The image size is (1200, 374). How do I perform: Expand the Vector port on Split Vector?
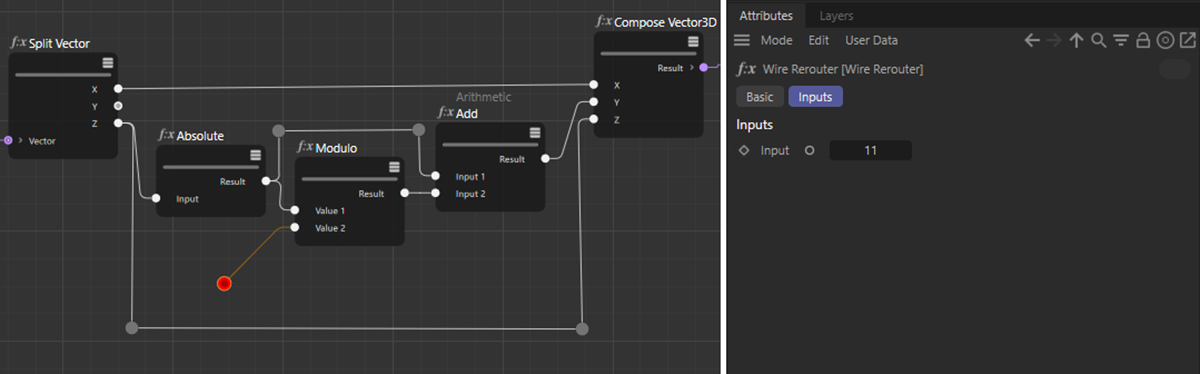coord(20,140)
